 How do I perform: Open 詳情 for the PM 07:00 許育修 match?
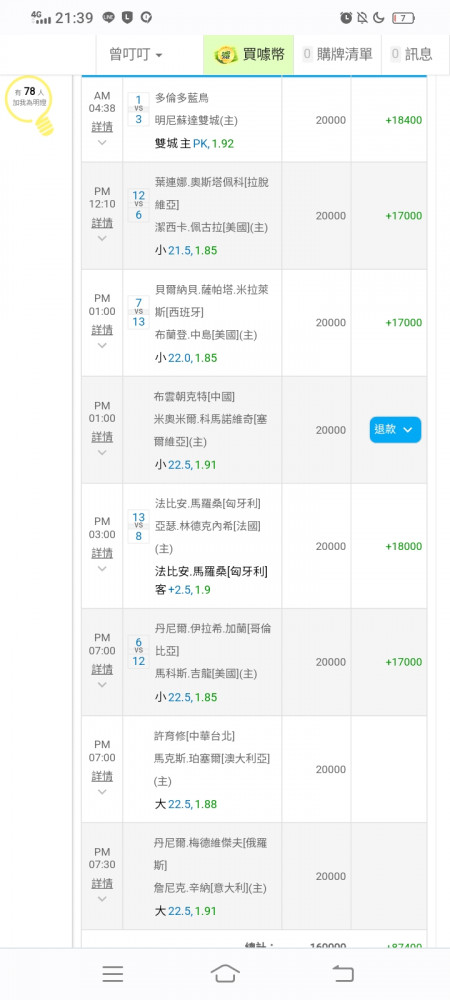[102, 776]
